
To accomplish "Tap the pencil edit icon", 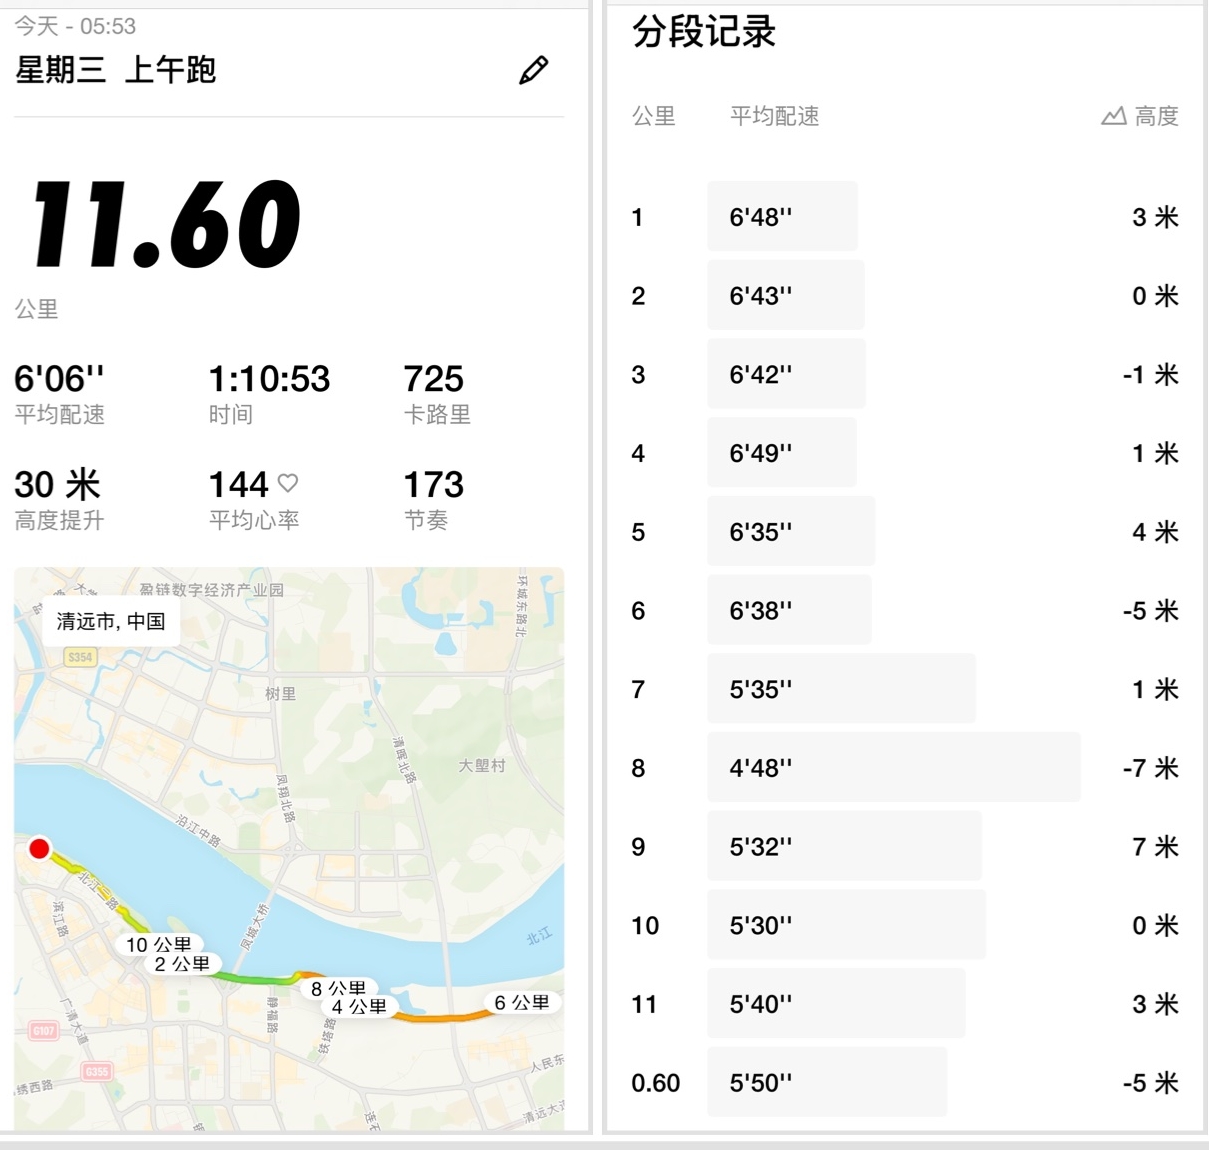I will (533, 70).
